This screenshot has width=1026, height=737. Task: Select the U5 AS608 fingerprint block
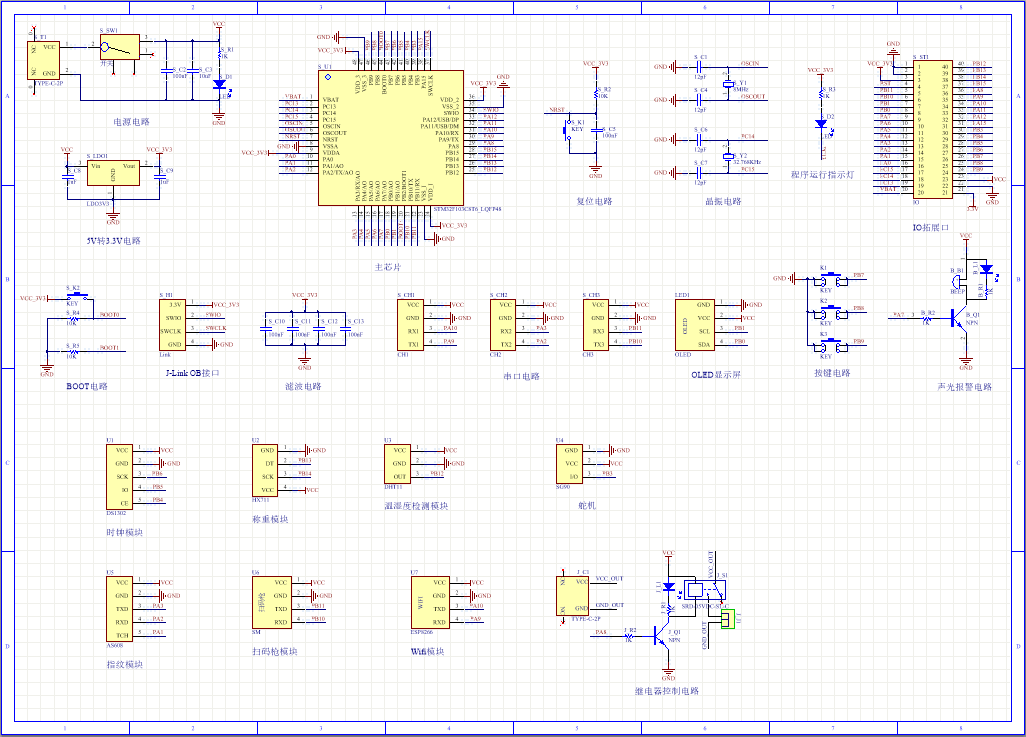tap(120, 609)
